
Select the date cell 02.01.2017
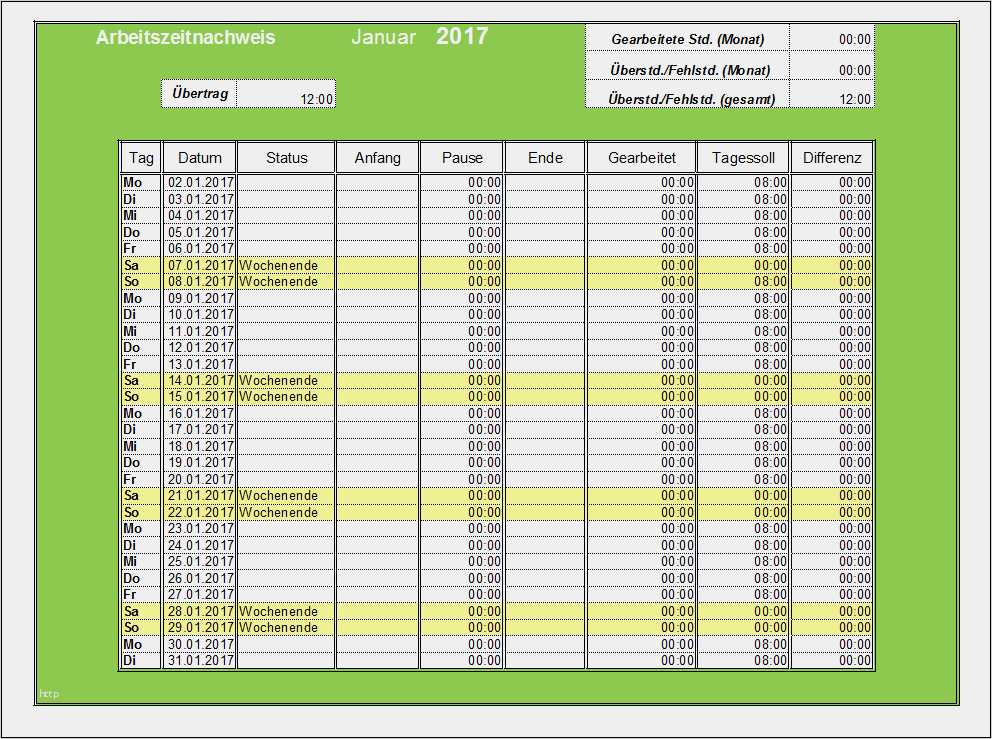click(200, 182)
